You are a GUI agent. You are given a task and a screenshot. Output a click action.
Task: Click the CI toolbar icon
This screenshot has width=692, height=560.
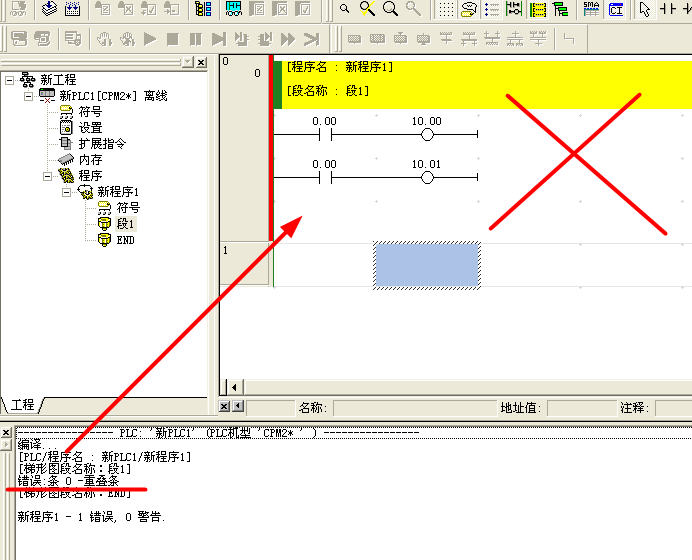pos(616,10)
